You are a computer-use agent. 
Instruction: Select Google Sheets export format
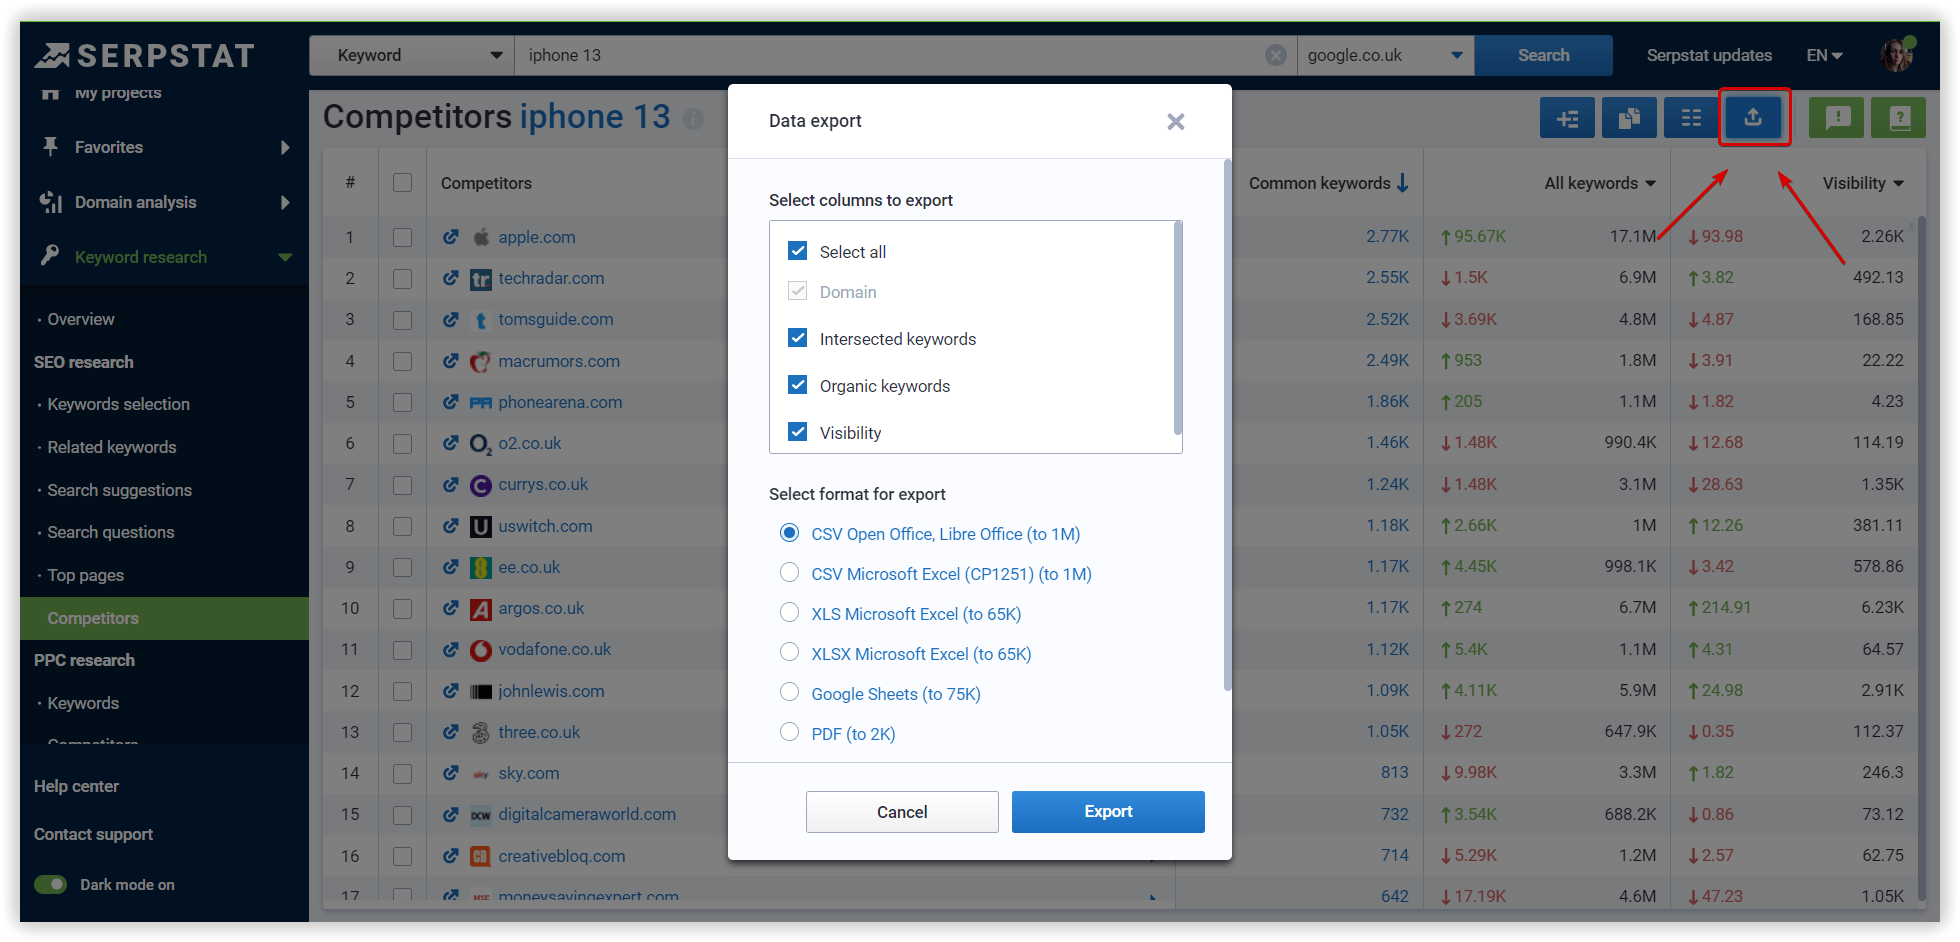click(x=789, y=692)
